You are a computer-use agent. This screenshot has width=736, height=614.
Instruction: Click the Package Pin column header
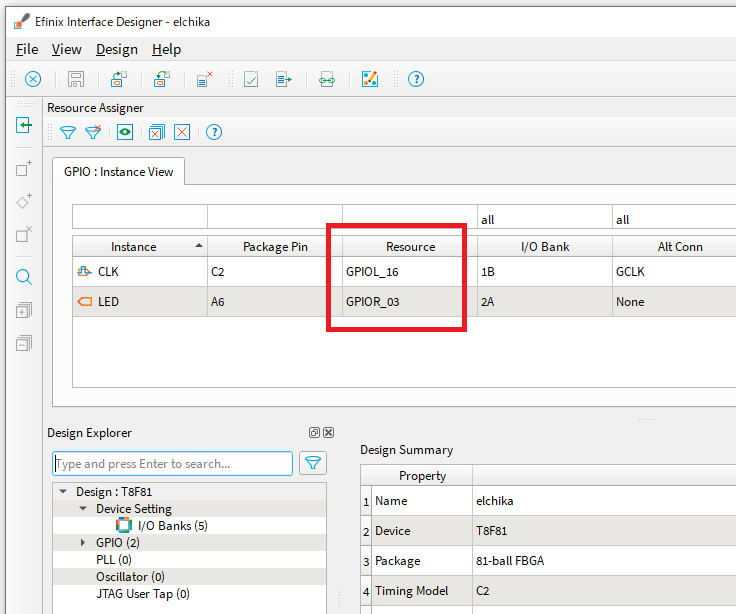(275, 246)
